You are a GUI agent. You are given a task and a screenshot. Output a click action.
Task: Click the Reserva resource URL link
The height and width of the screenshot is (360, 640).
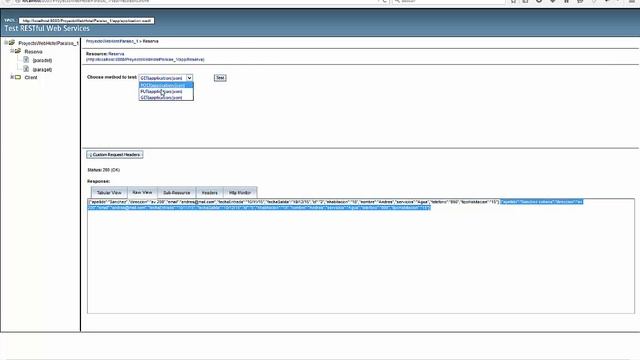[x=145, y=60]
